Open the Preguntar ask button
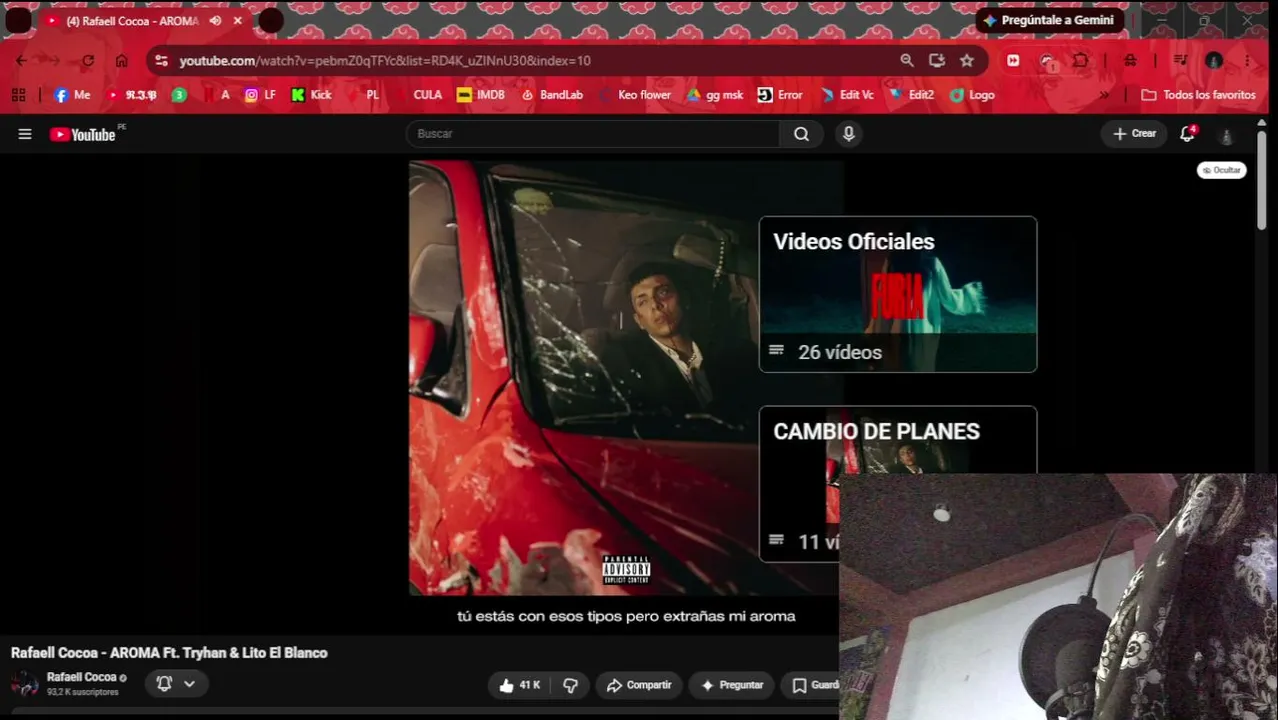 tap(732, 685)
